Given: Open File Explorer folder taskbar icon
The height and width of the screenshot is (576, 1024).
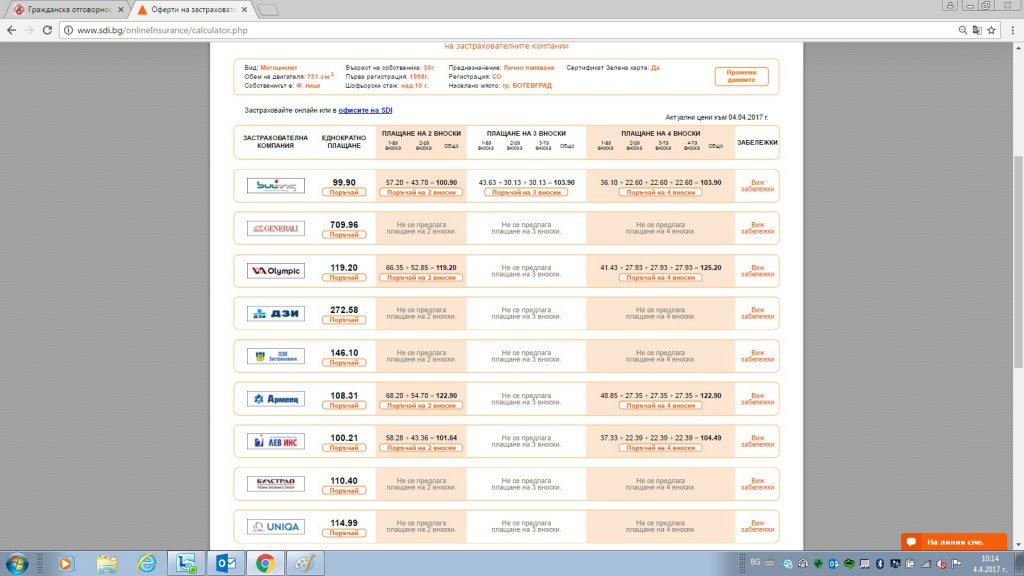Looking at the screenshot, I should [x=106, y=563].
